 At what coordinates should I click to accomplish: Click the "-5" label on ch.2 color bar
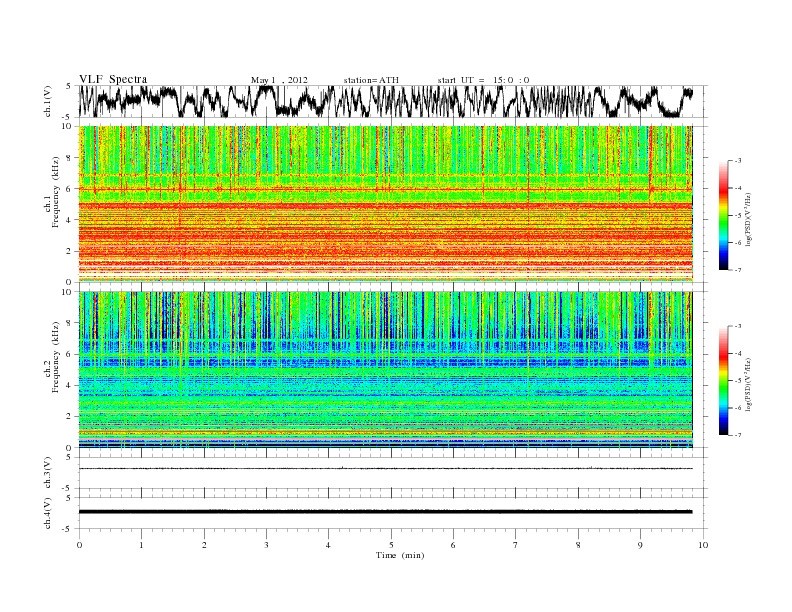[x=737, y=381]
